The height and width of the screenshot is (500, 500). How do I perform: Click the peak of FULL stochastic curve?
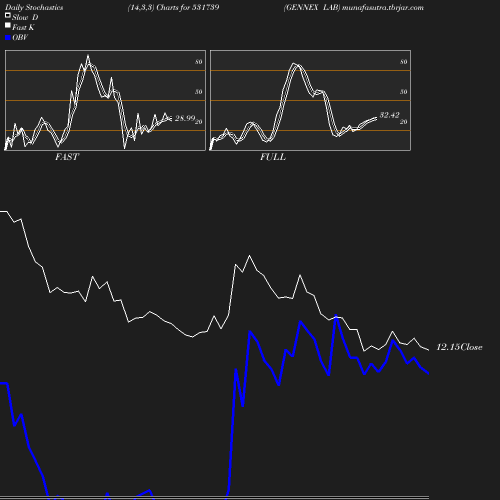294,63
